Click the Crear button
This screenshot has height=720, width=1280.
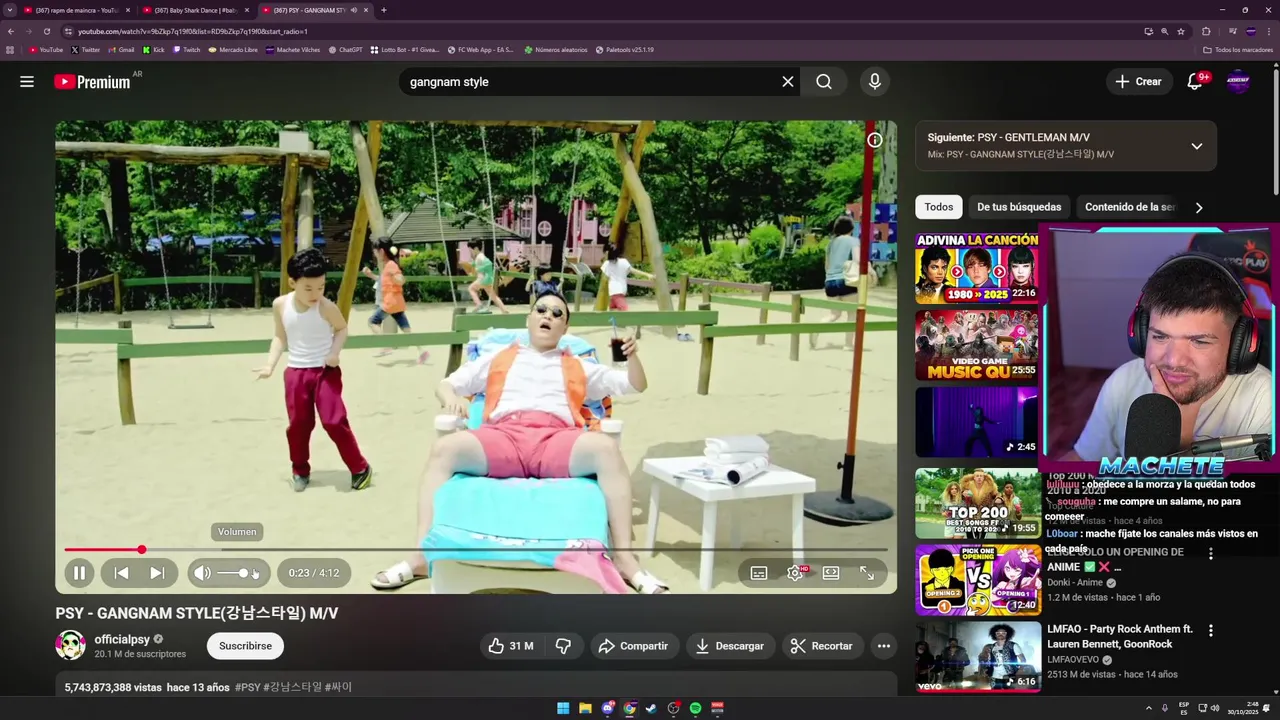point(1139,82)
